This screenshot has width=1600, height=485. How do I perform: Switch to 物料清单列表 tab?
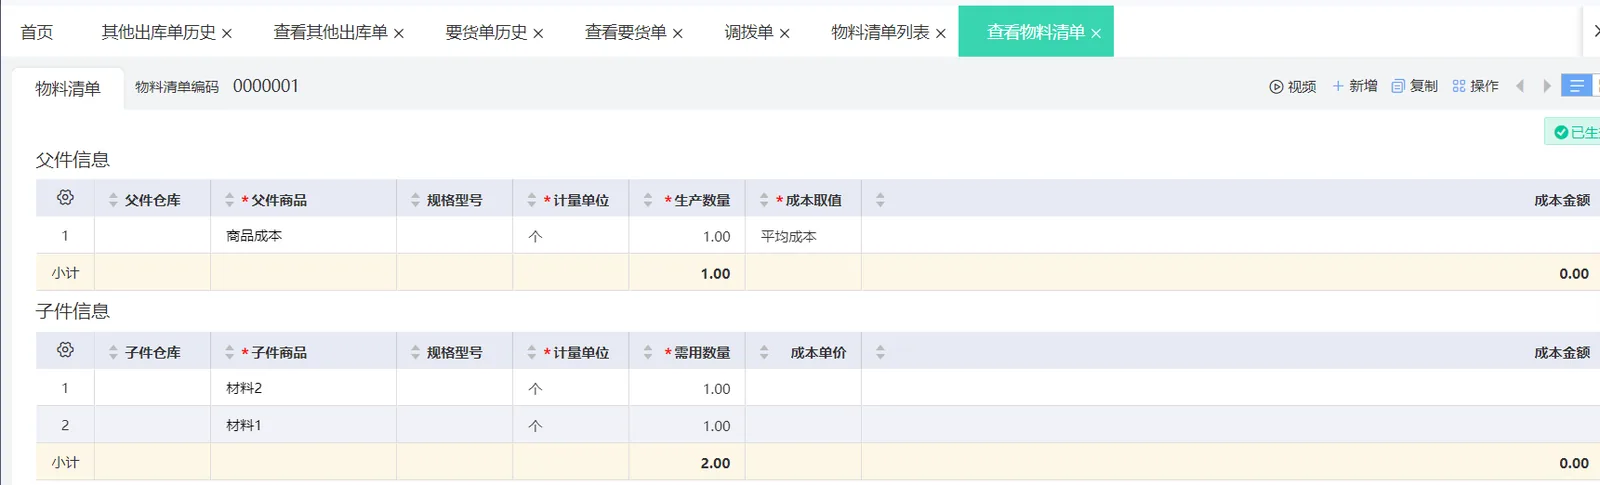(880, 32)
